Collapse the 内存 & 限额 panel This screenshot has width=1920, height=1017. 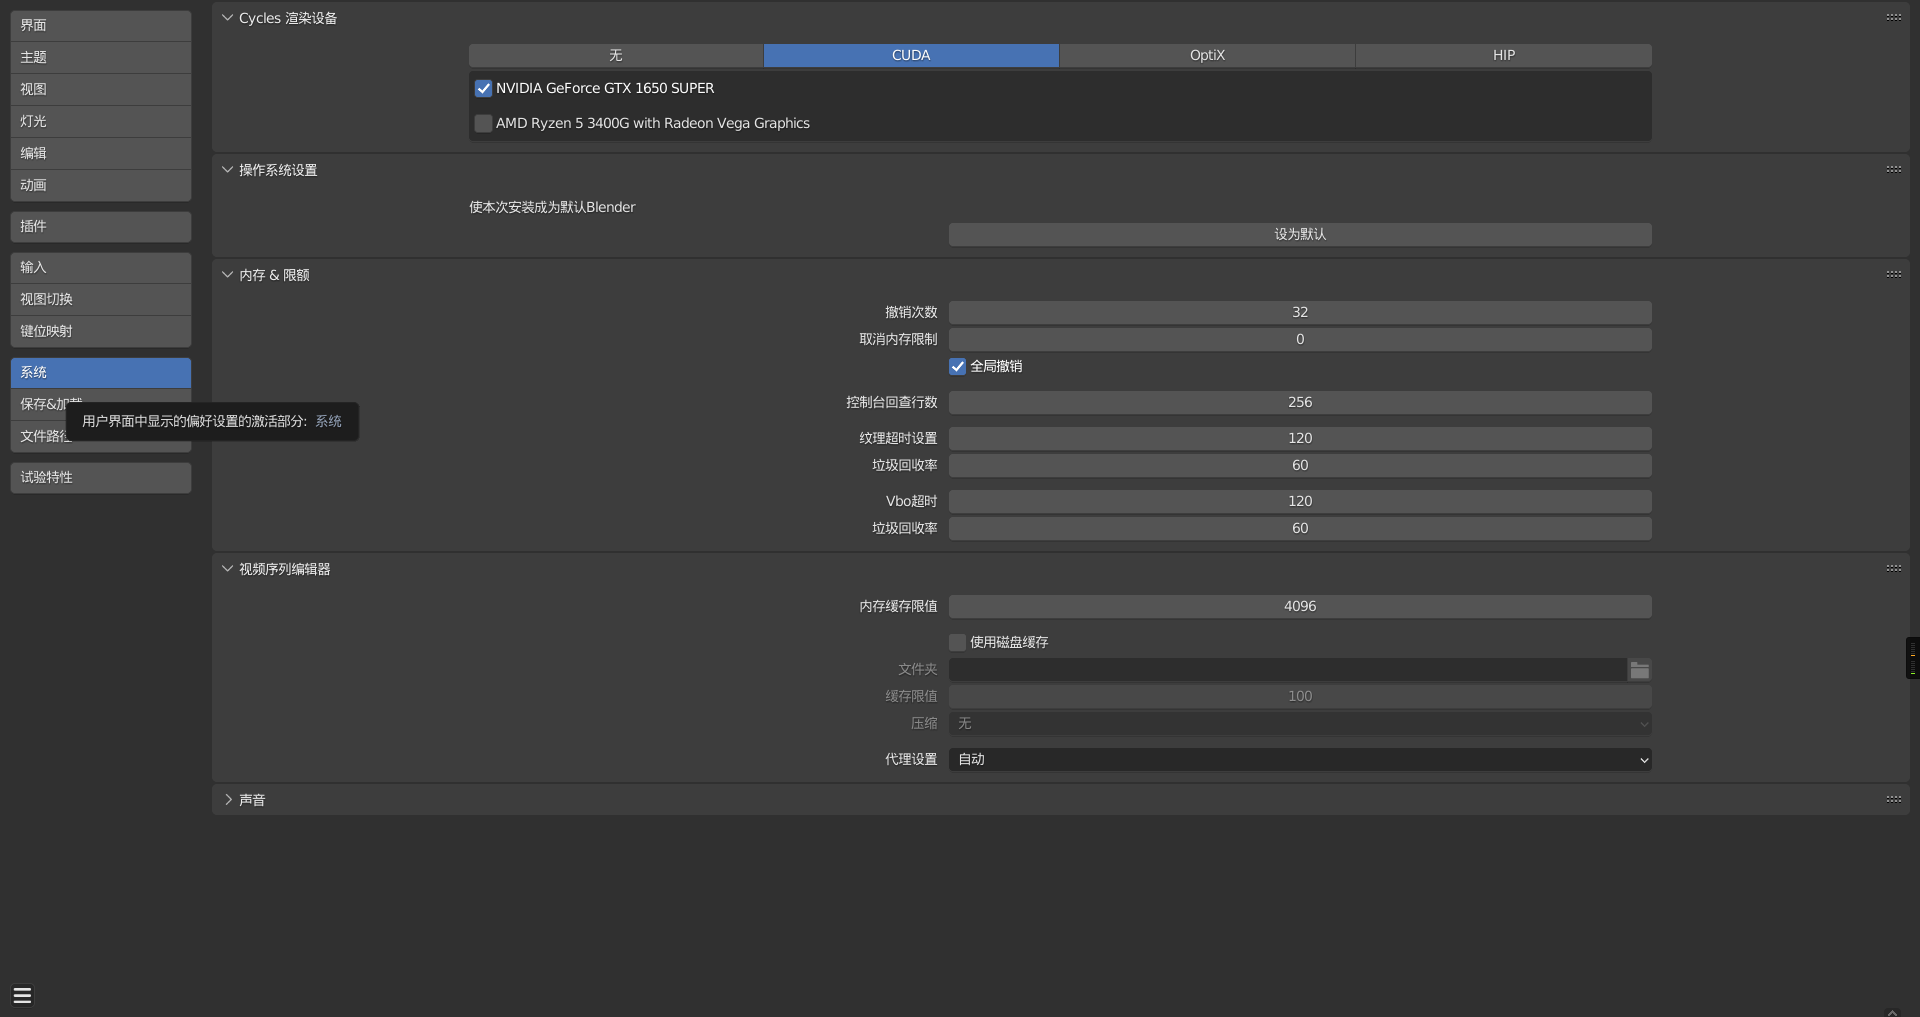click(227, 275)
